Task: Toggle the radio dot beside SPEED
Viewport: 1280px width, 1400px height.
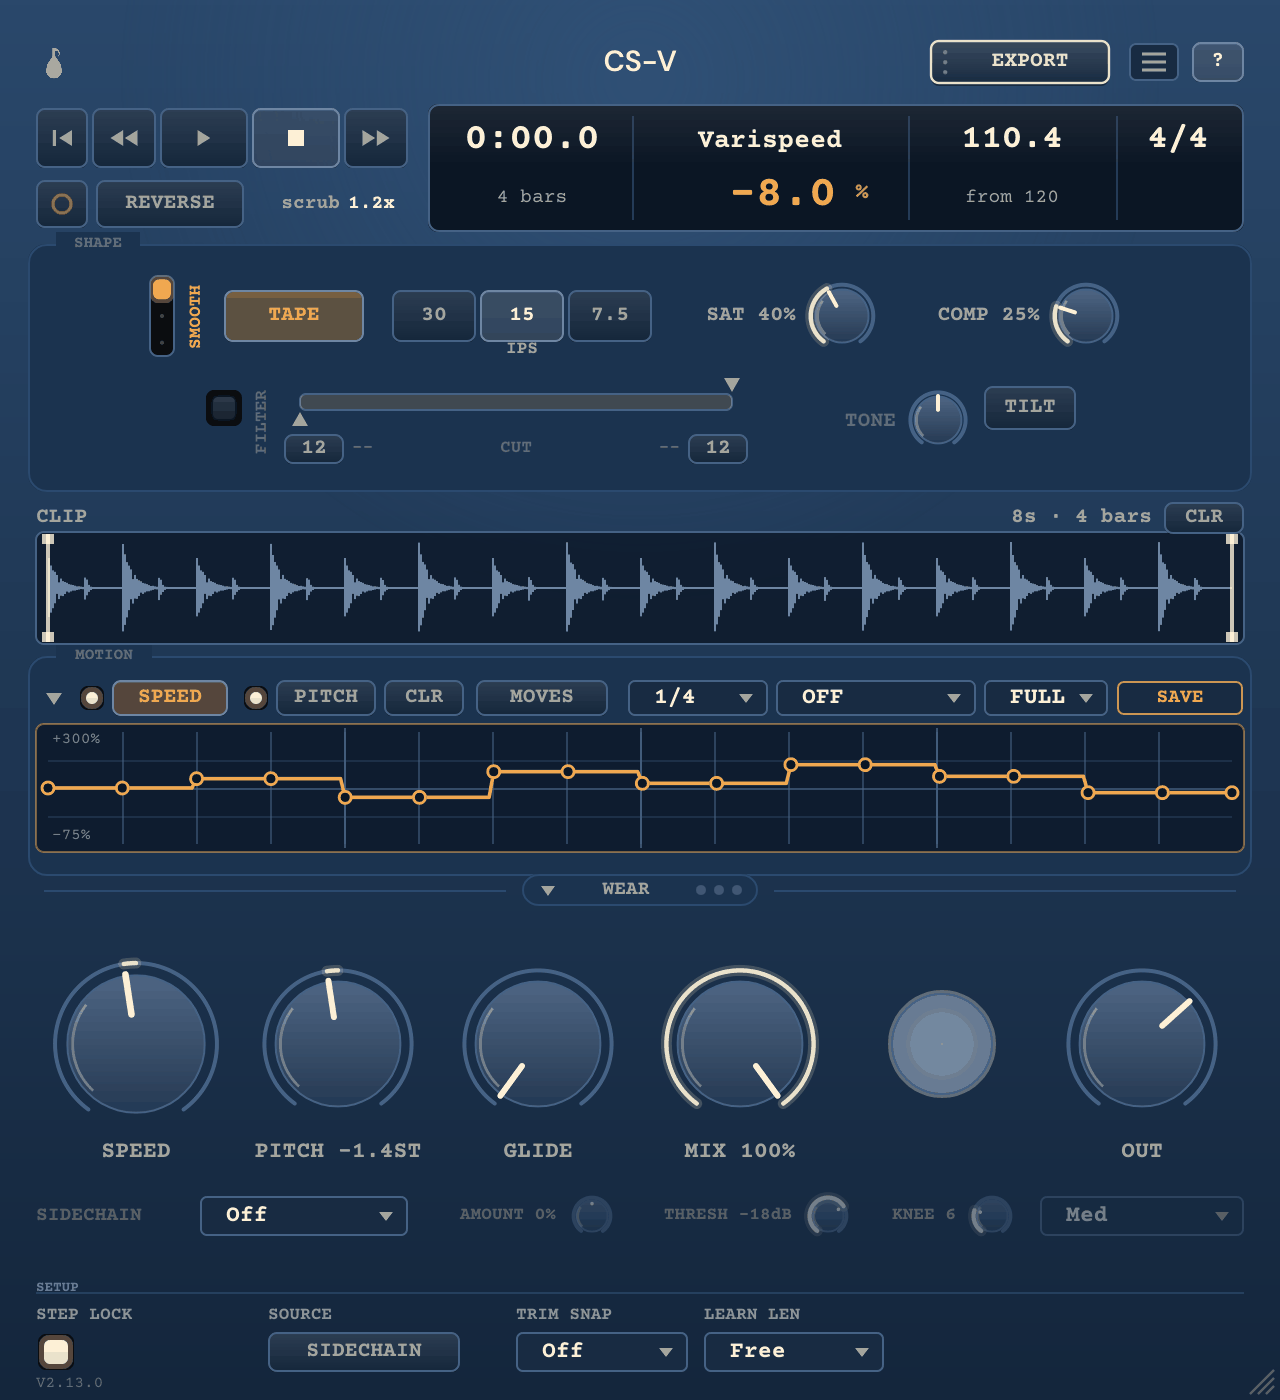Action: (x=92, y=698)
